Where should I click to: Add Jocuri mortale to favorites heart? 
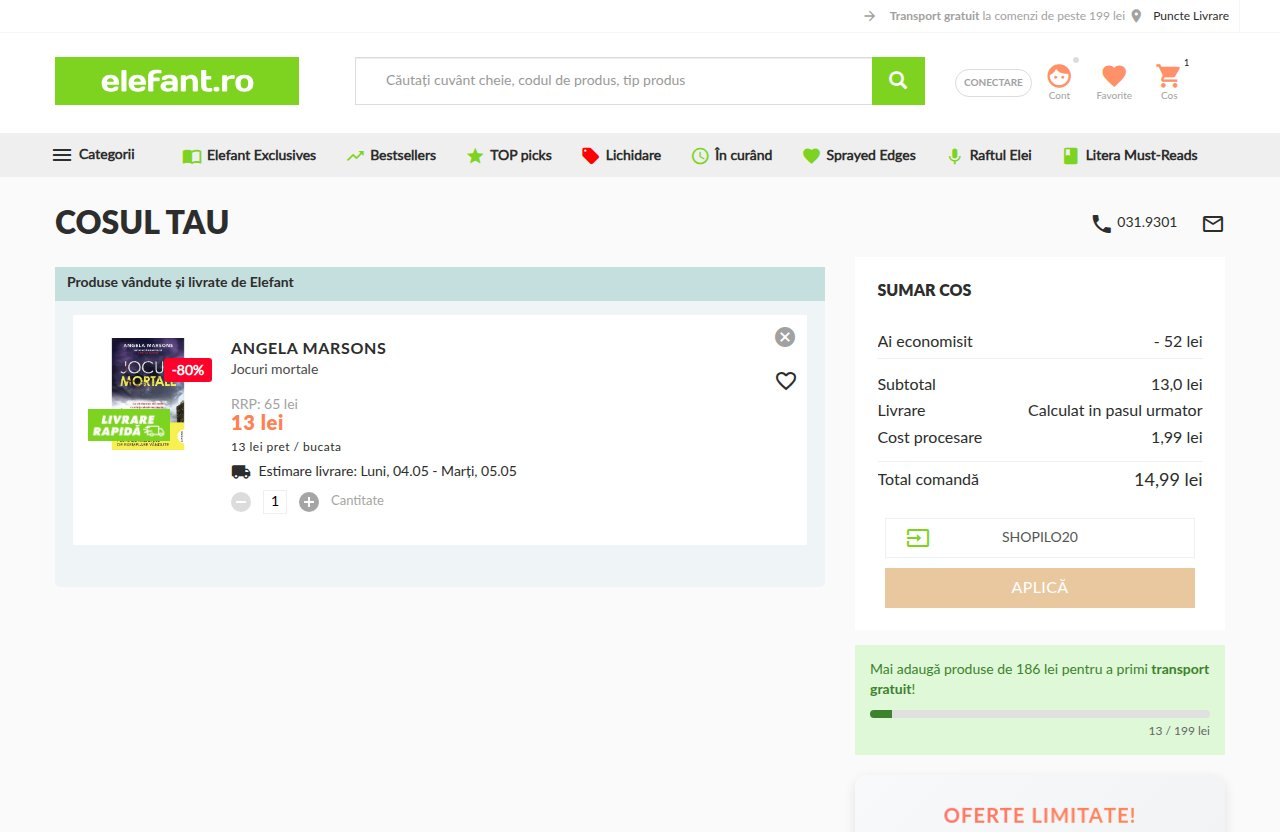(786, 381)
